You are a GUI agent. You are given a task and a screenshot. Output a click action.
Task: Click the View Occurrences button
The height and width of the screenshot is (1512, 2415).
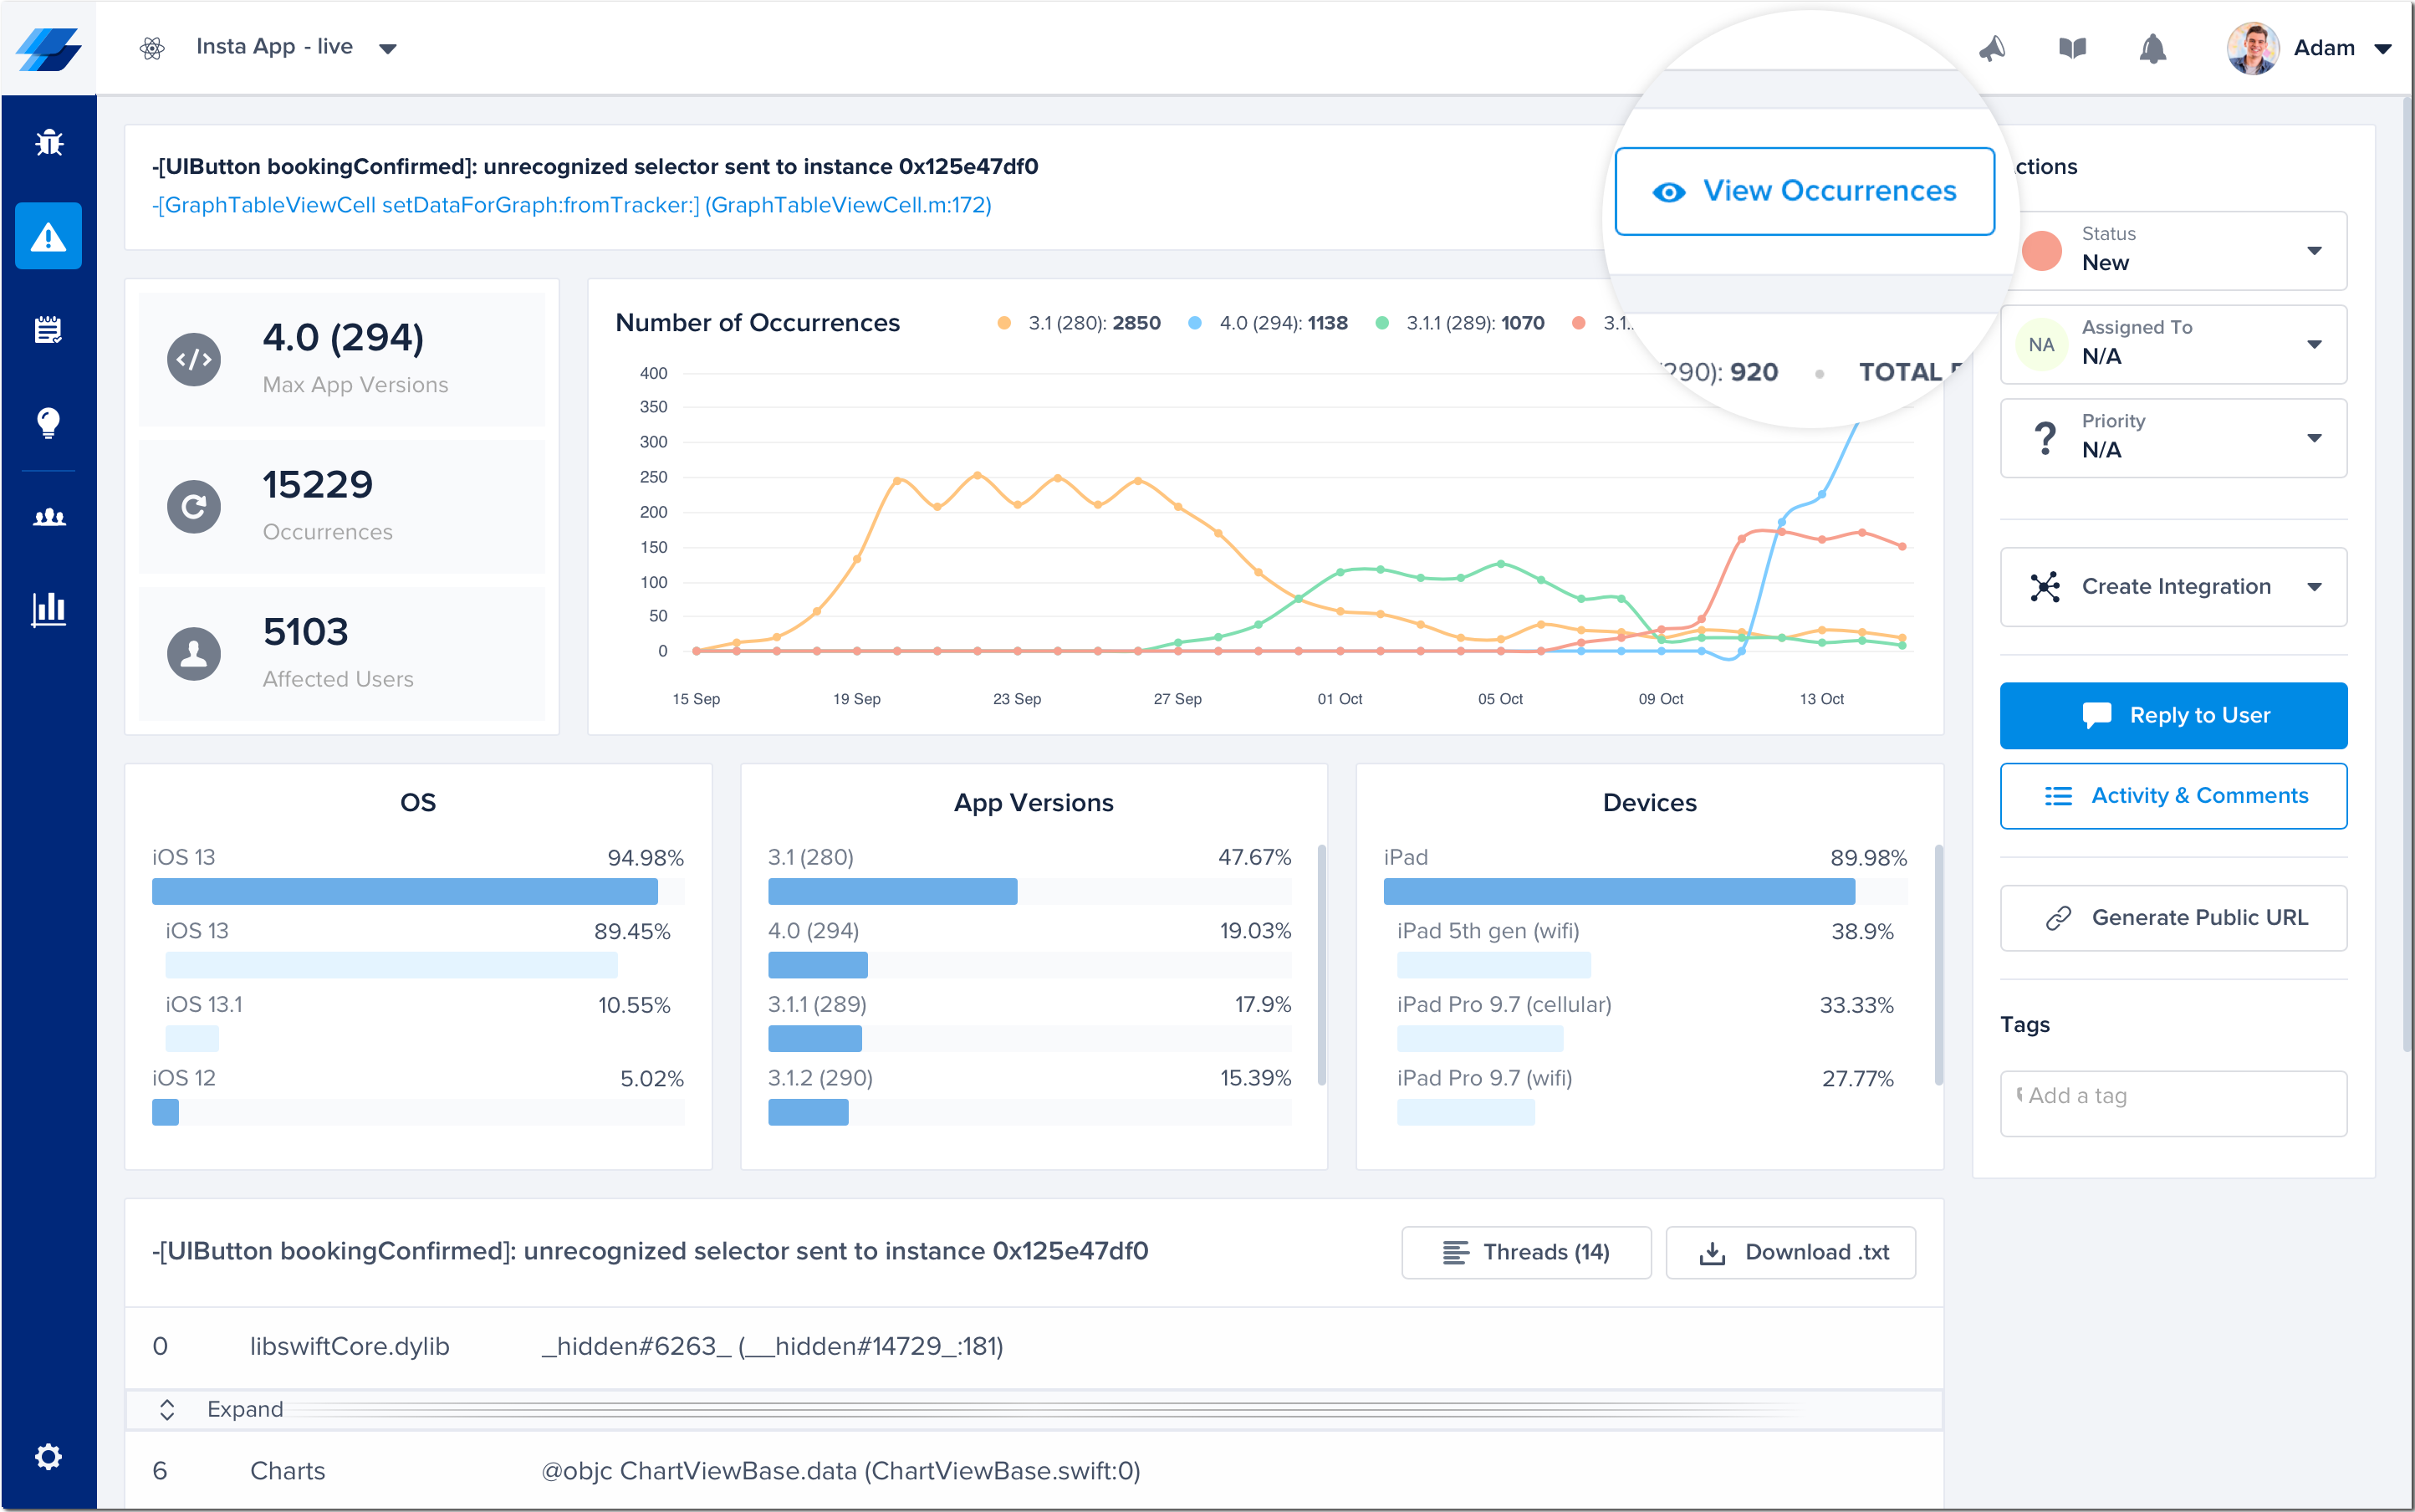(1804, 191)
